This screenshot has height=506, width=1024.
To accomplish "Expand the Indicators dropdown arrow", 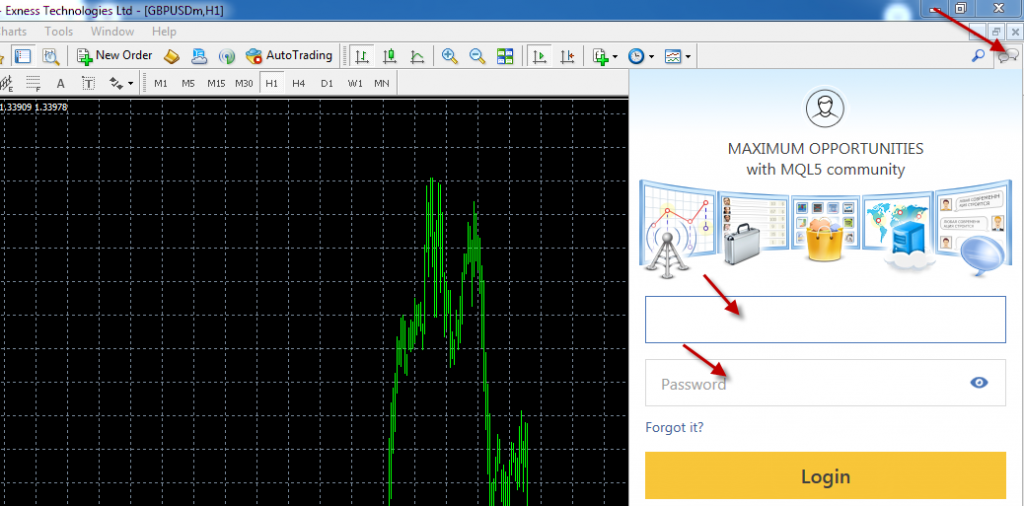I will click(615, 57).
